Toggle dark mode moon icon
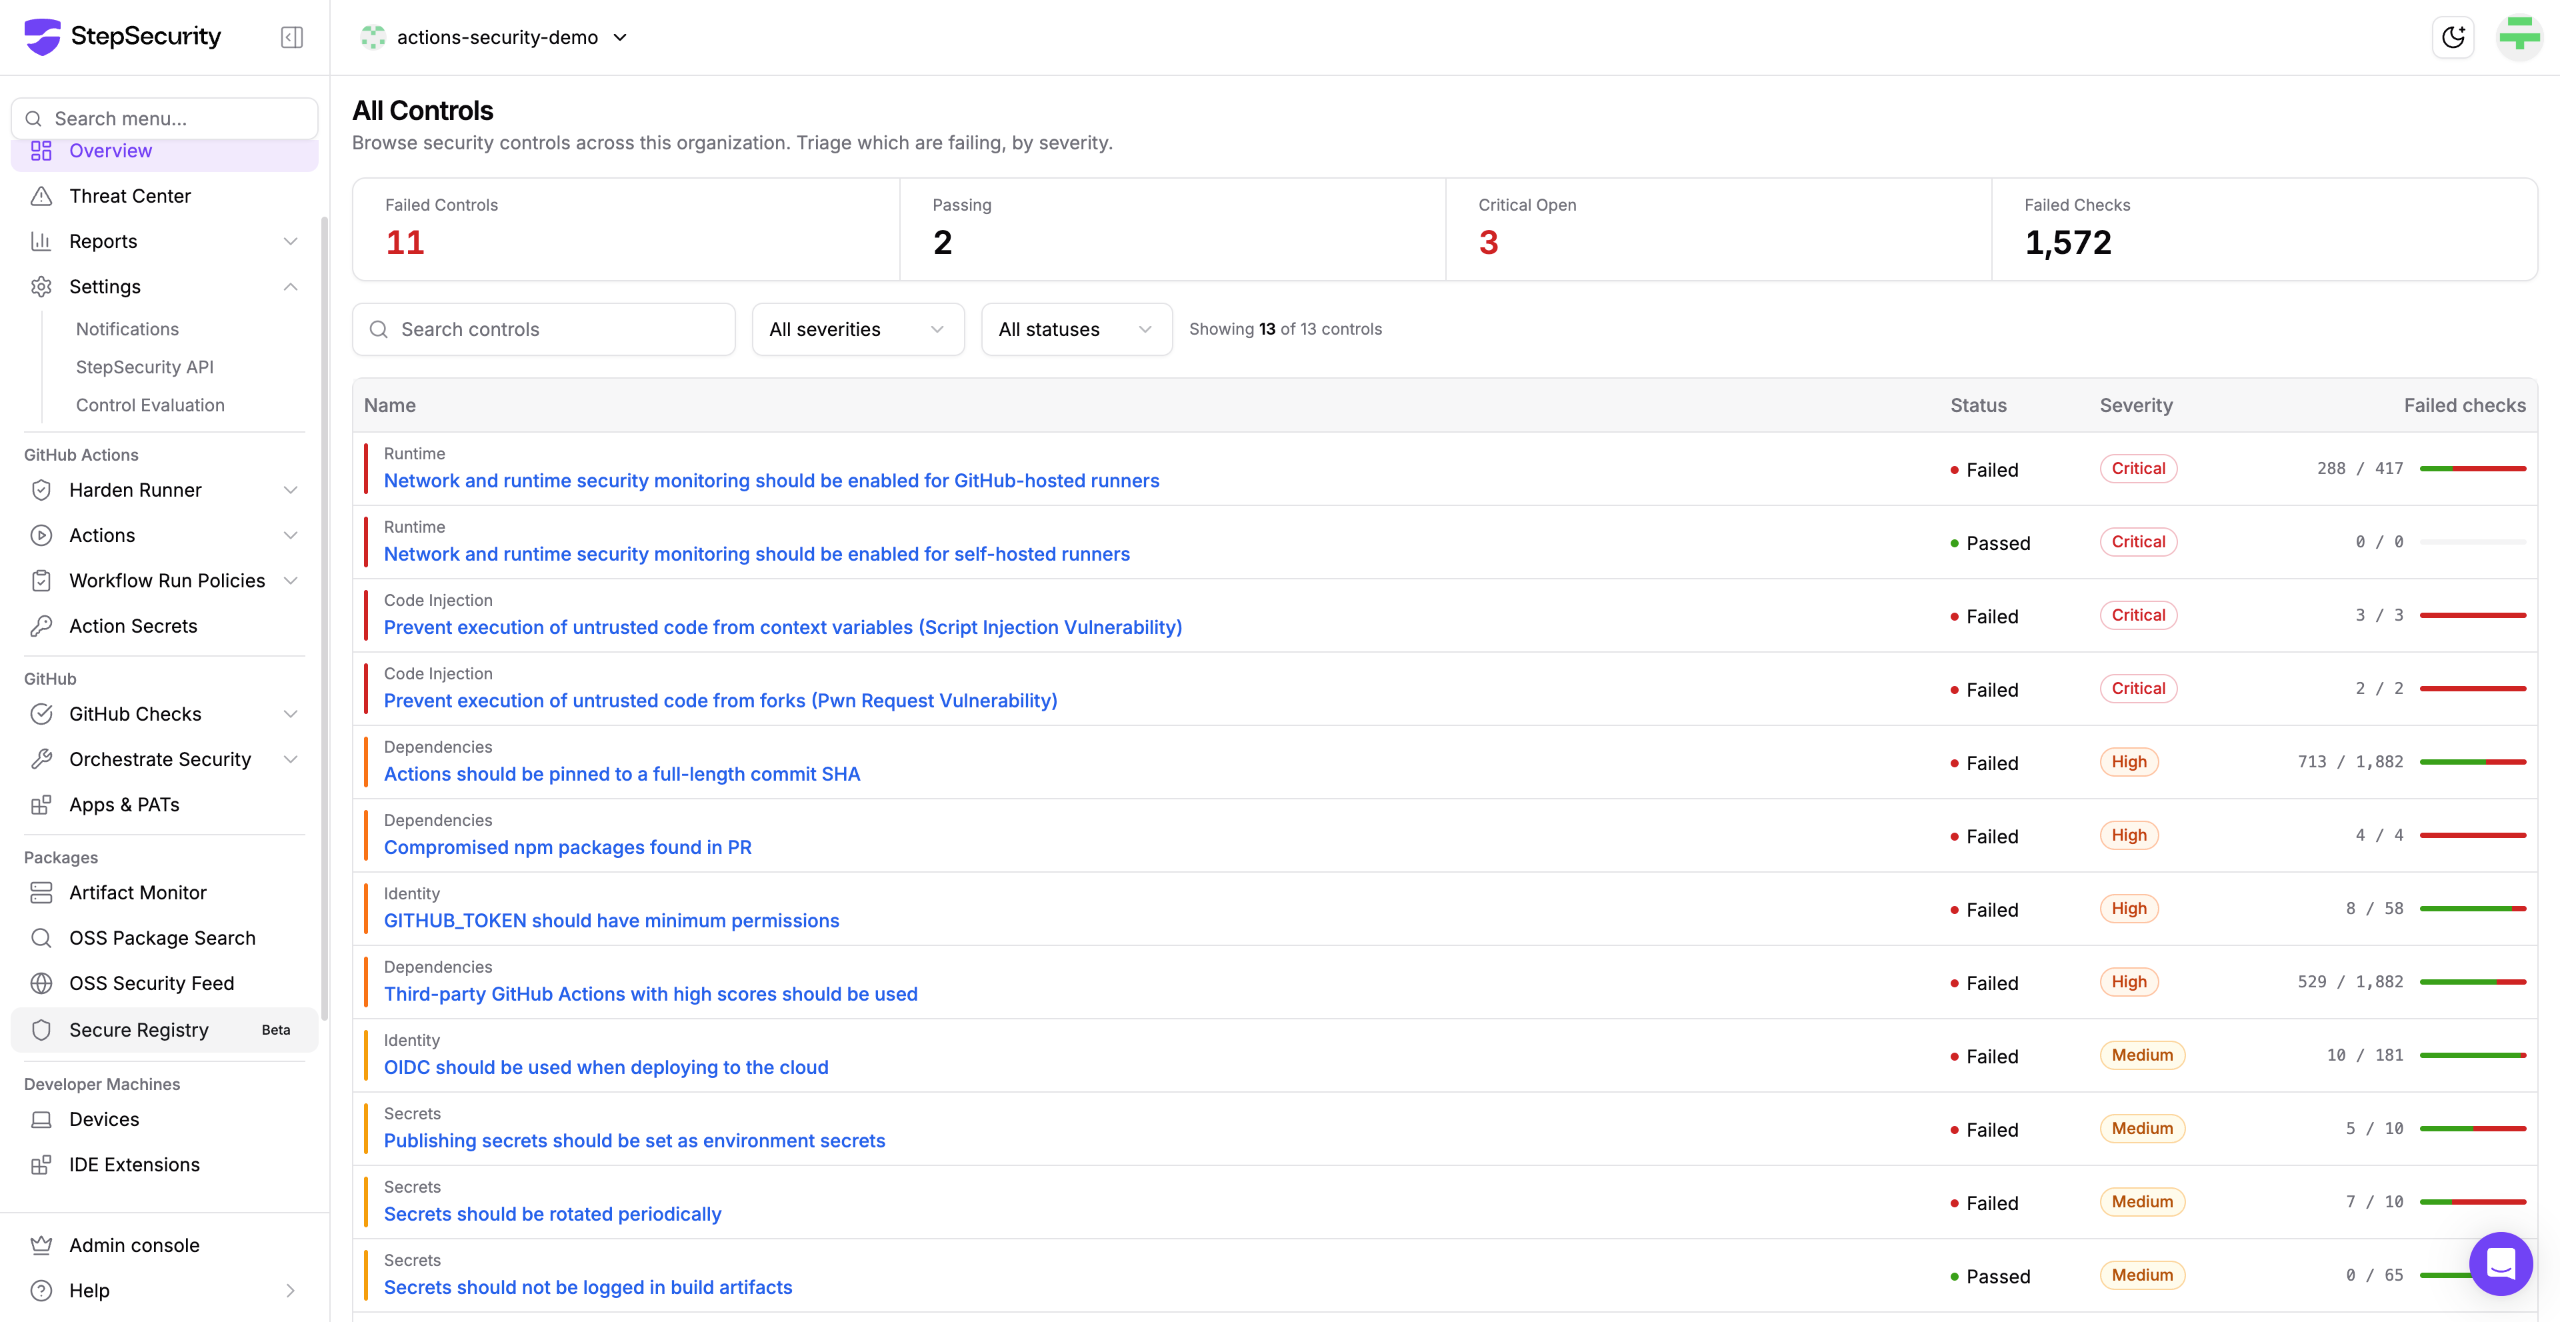 tap(2453, 37)
